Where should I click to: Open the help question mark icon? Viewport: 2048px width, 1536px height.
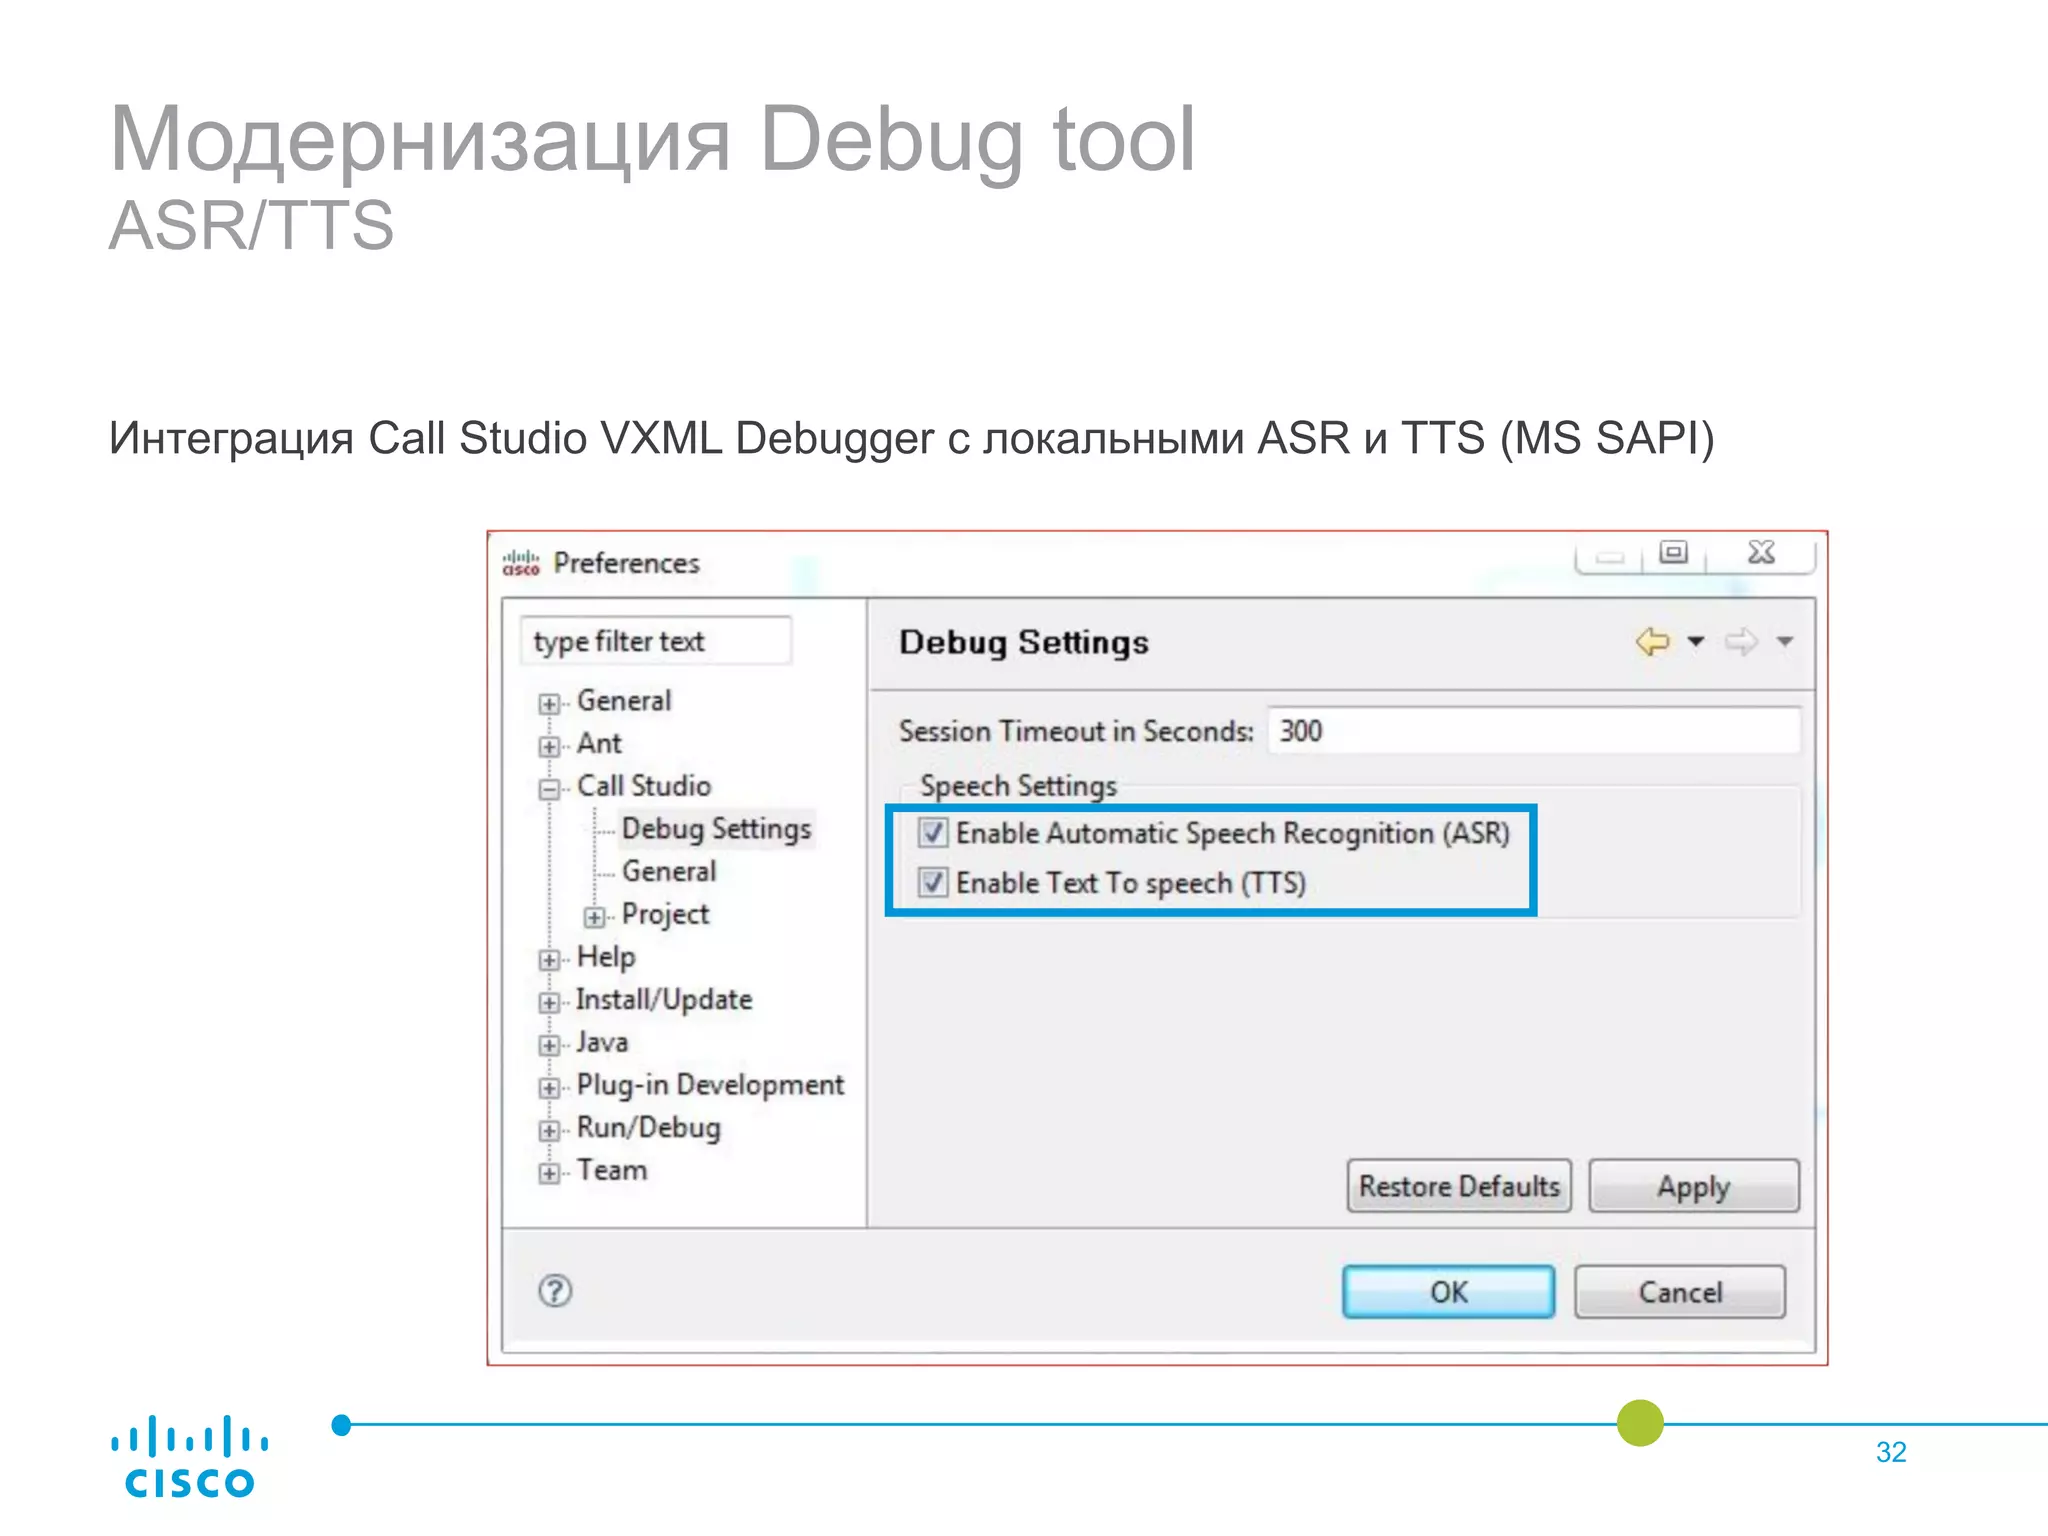coord(555,1291)
